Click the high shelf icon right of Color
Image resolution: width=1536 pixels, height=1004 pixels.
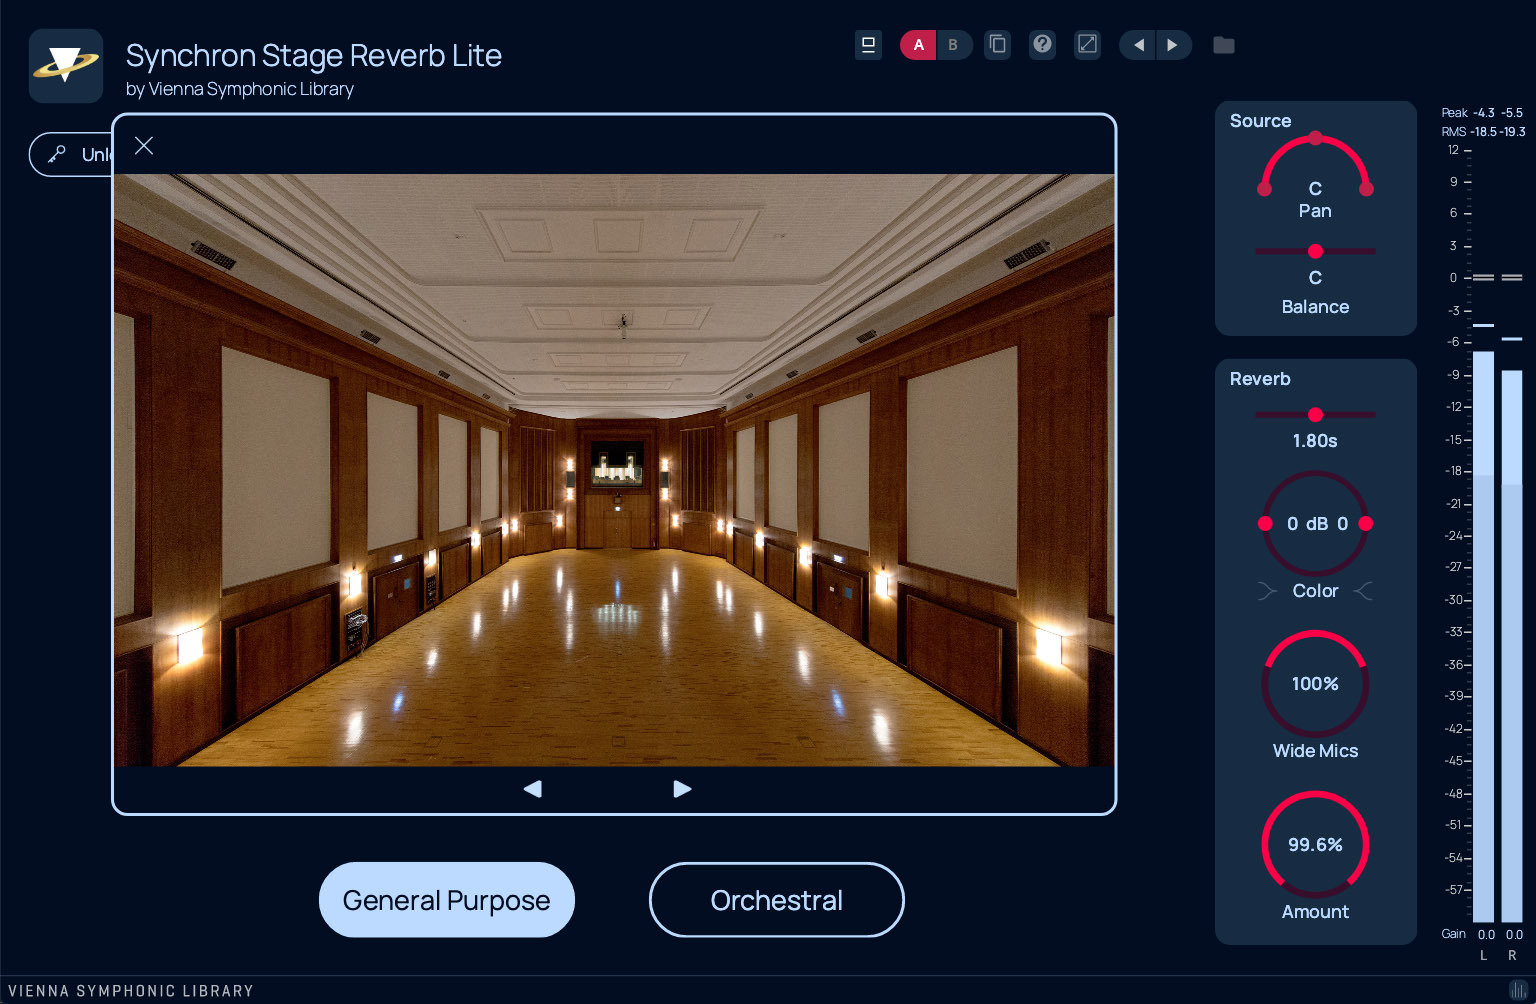[1363, 591]
